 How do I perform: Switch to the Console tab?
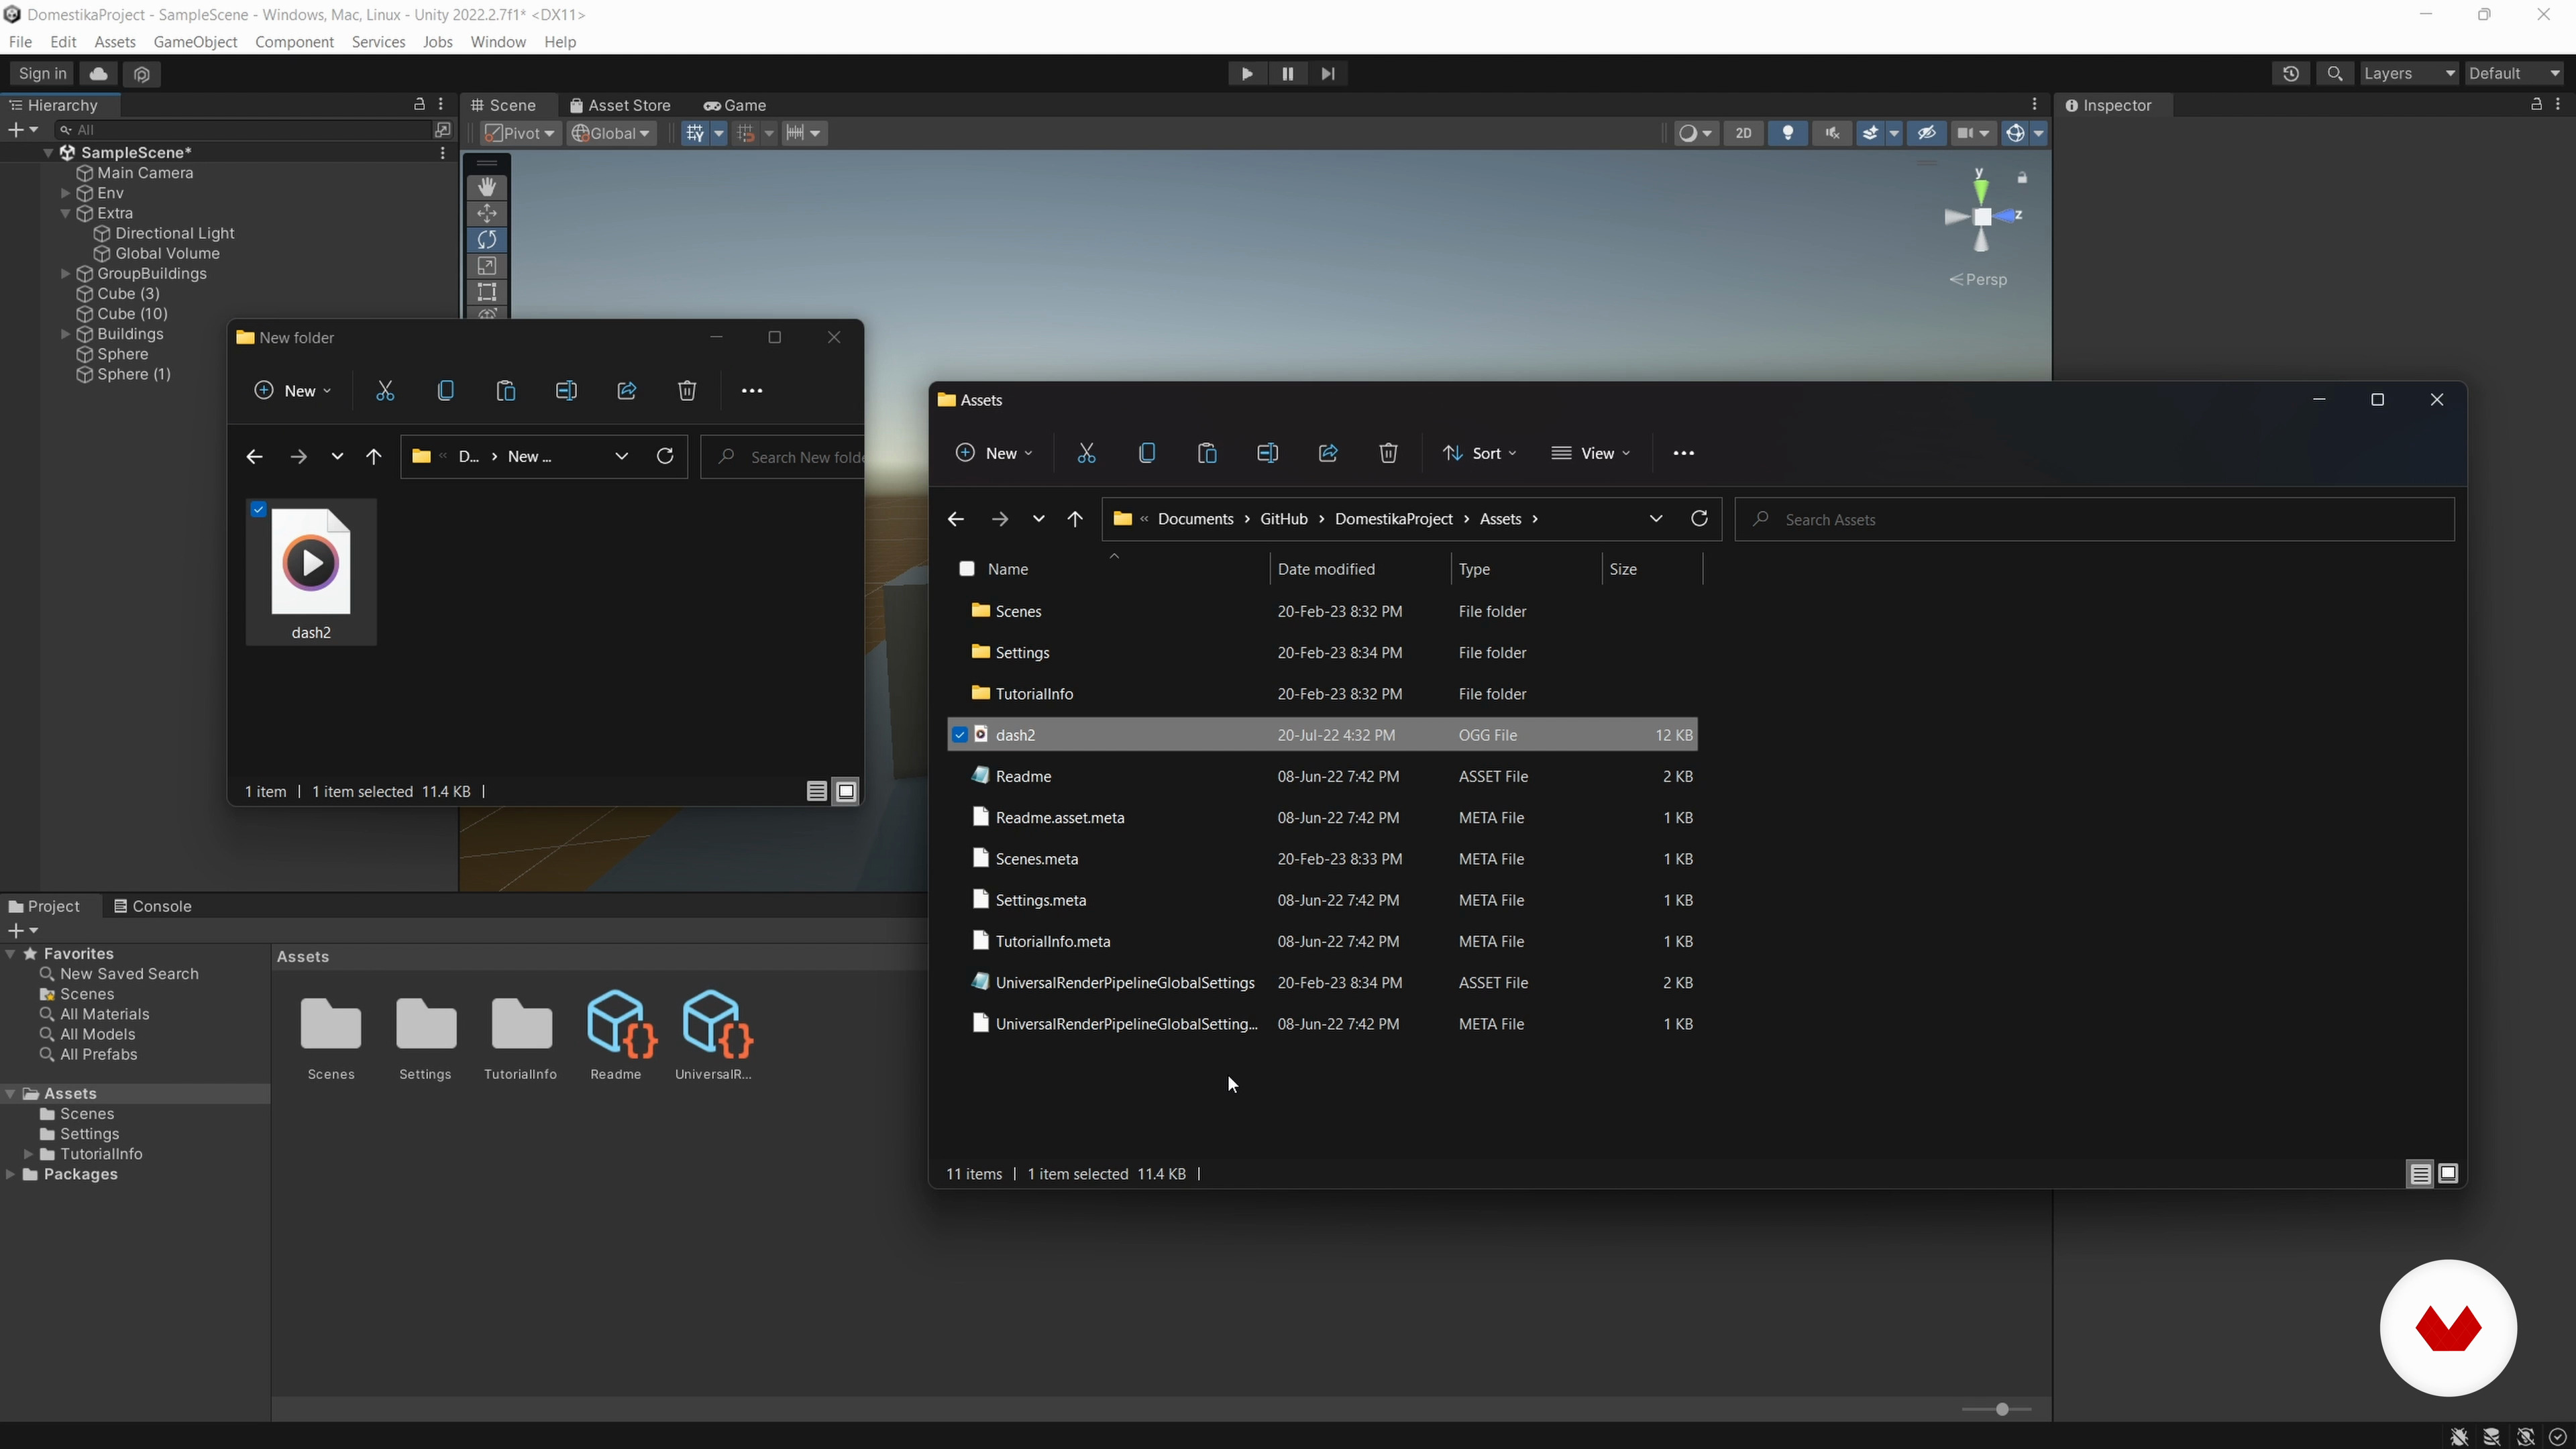[x=152, y=907]
